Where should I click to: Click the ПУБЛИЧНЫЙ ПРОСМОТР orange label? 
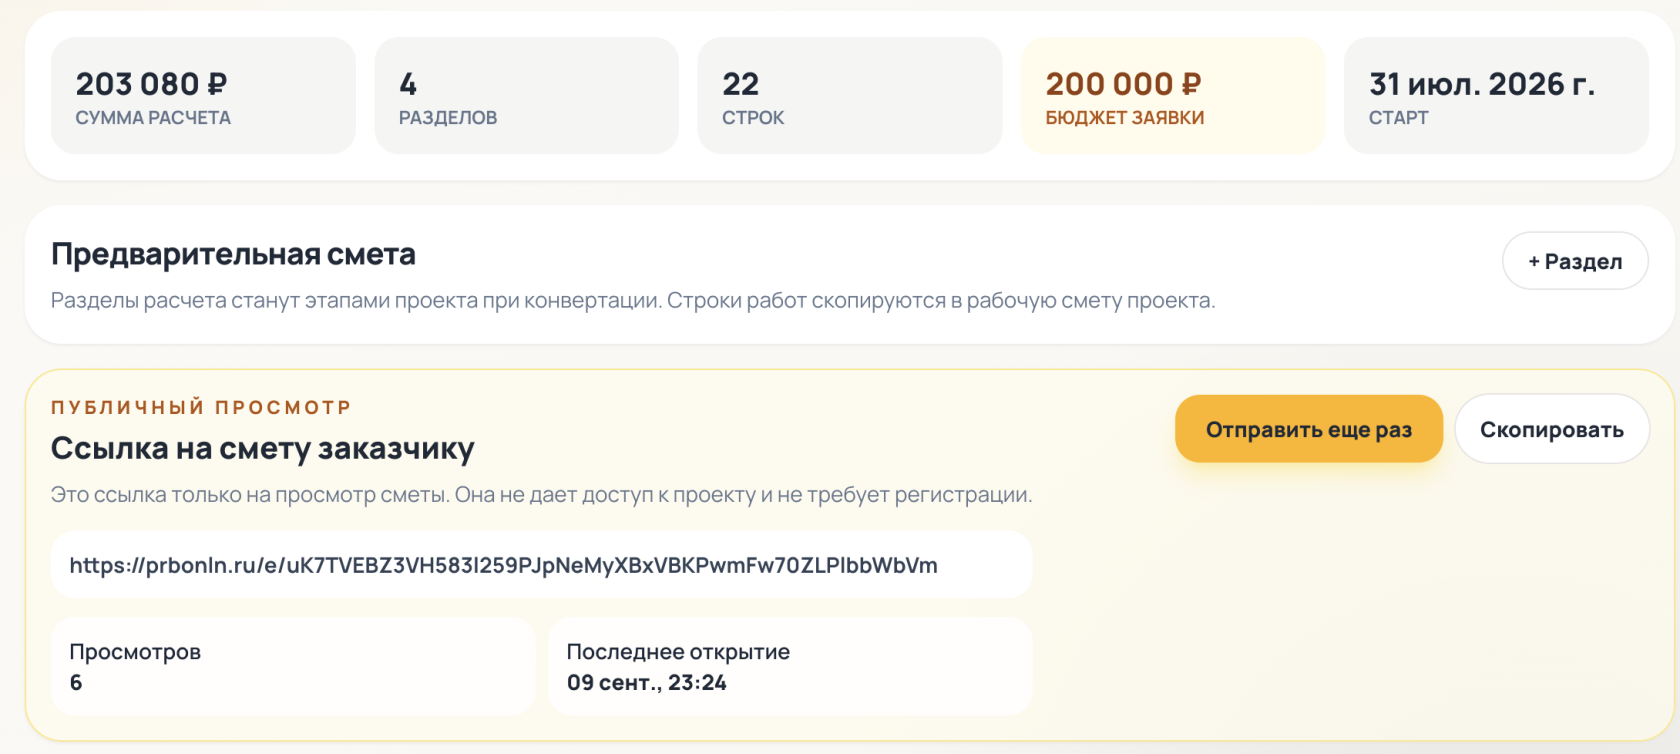click(201, 407)
